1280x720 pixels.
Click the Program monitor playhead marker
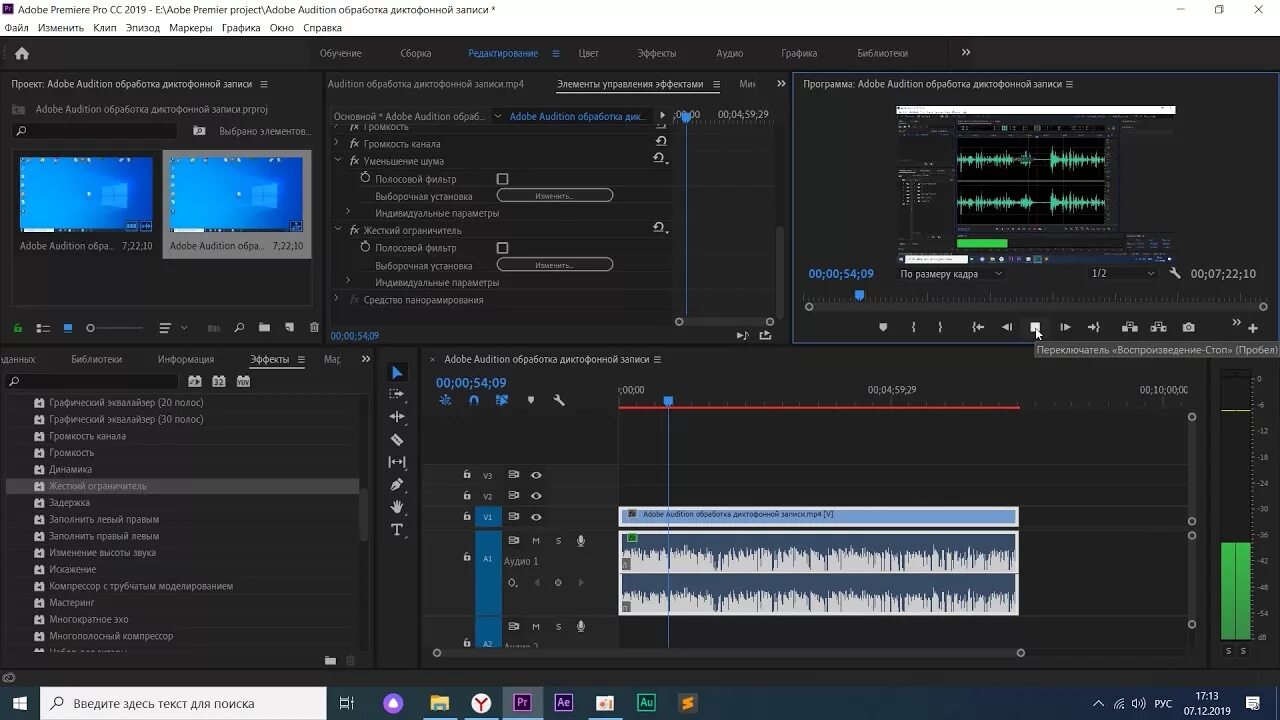point(859,295)
